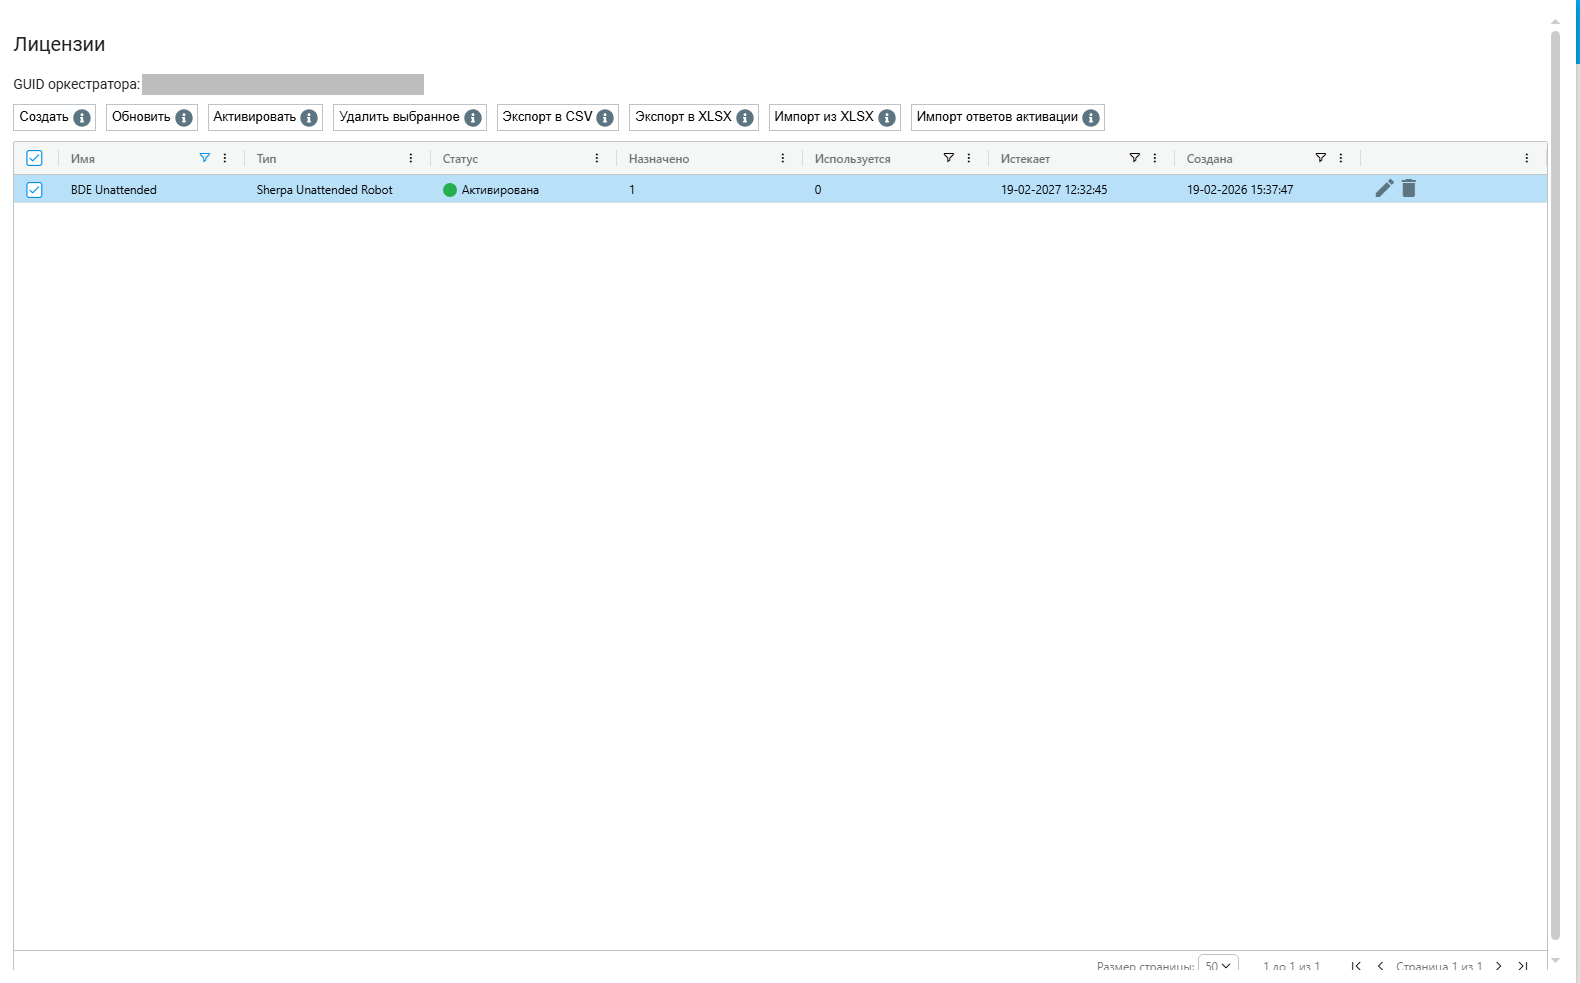Show info icon on the Обновить button
Viewport: 1580px width, 983px height.
point(184,118)
